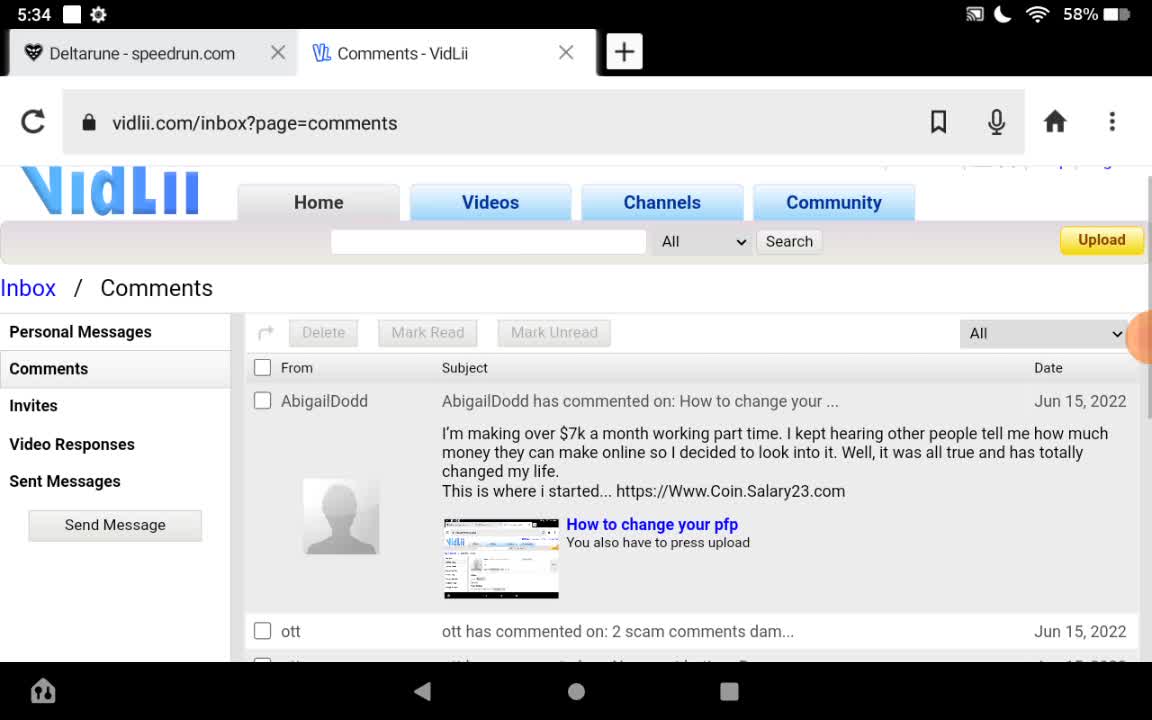Switch to the Deltarune - speedrun.com tab
Image resolution: width=1152 pixels, height=720 pixels.
(142, 53)
